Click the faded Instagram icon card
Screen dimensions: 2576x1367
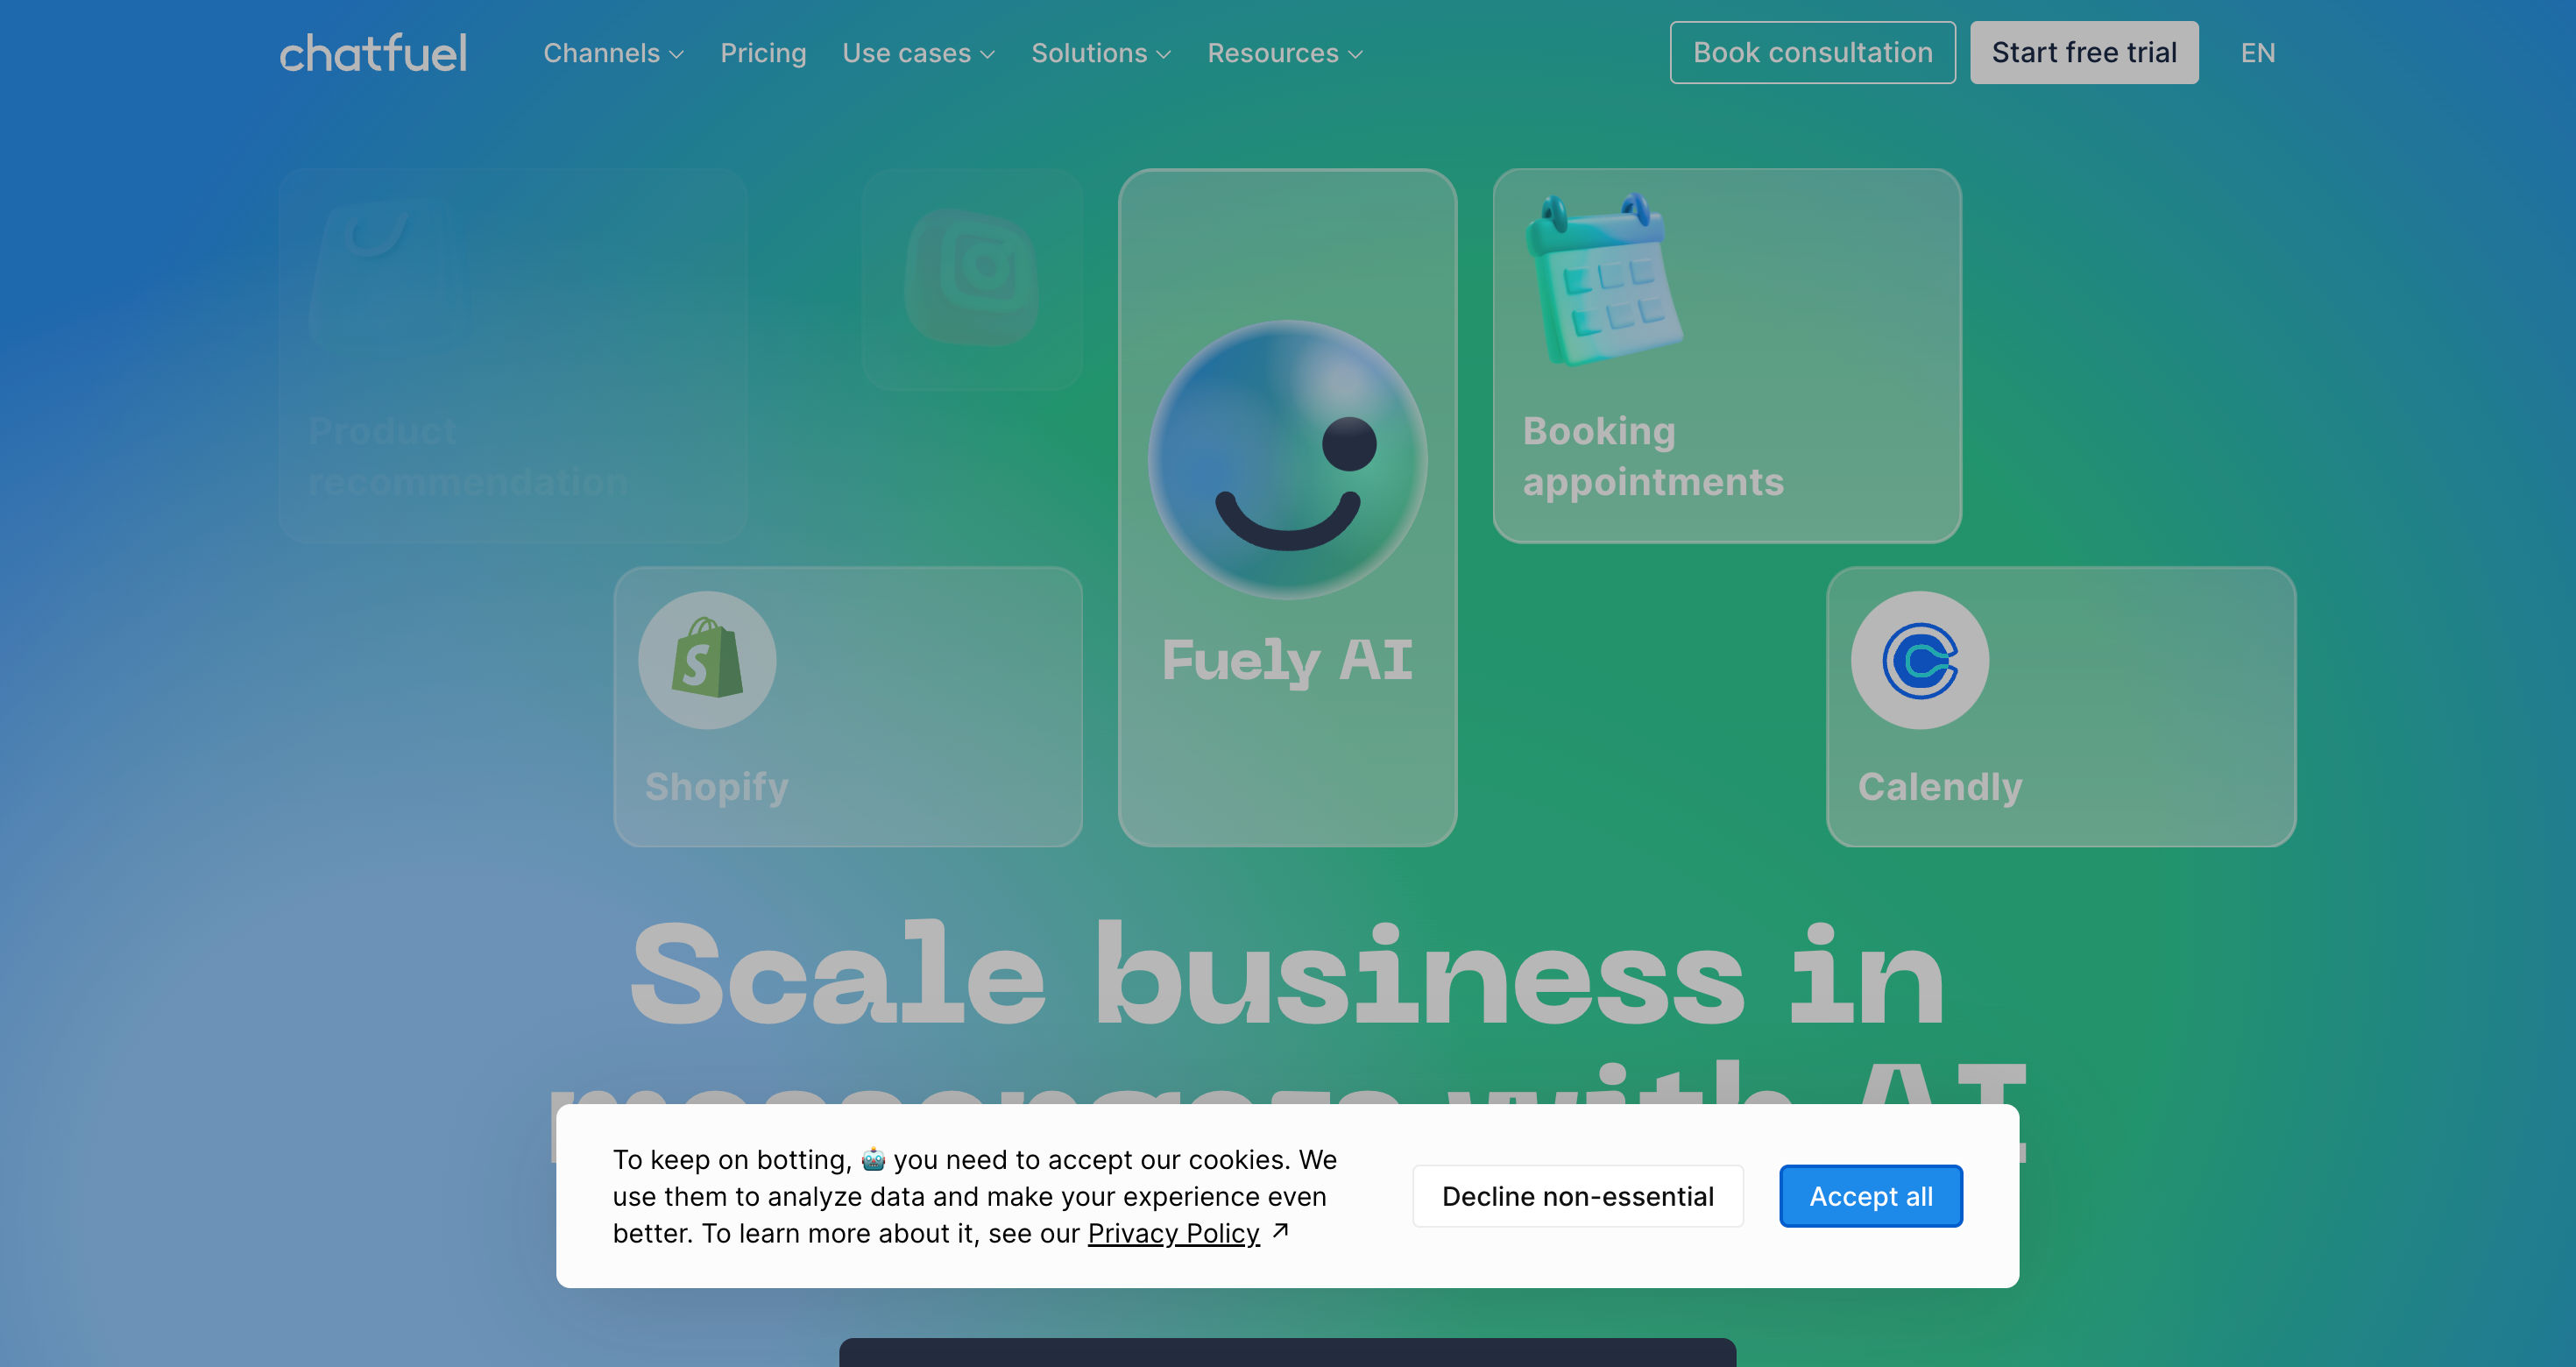point(973,278)
